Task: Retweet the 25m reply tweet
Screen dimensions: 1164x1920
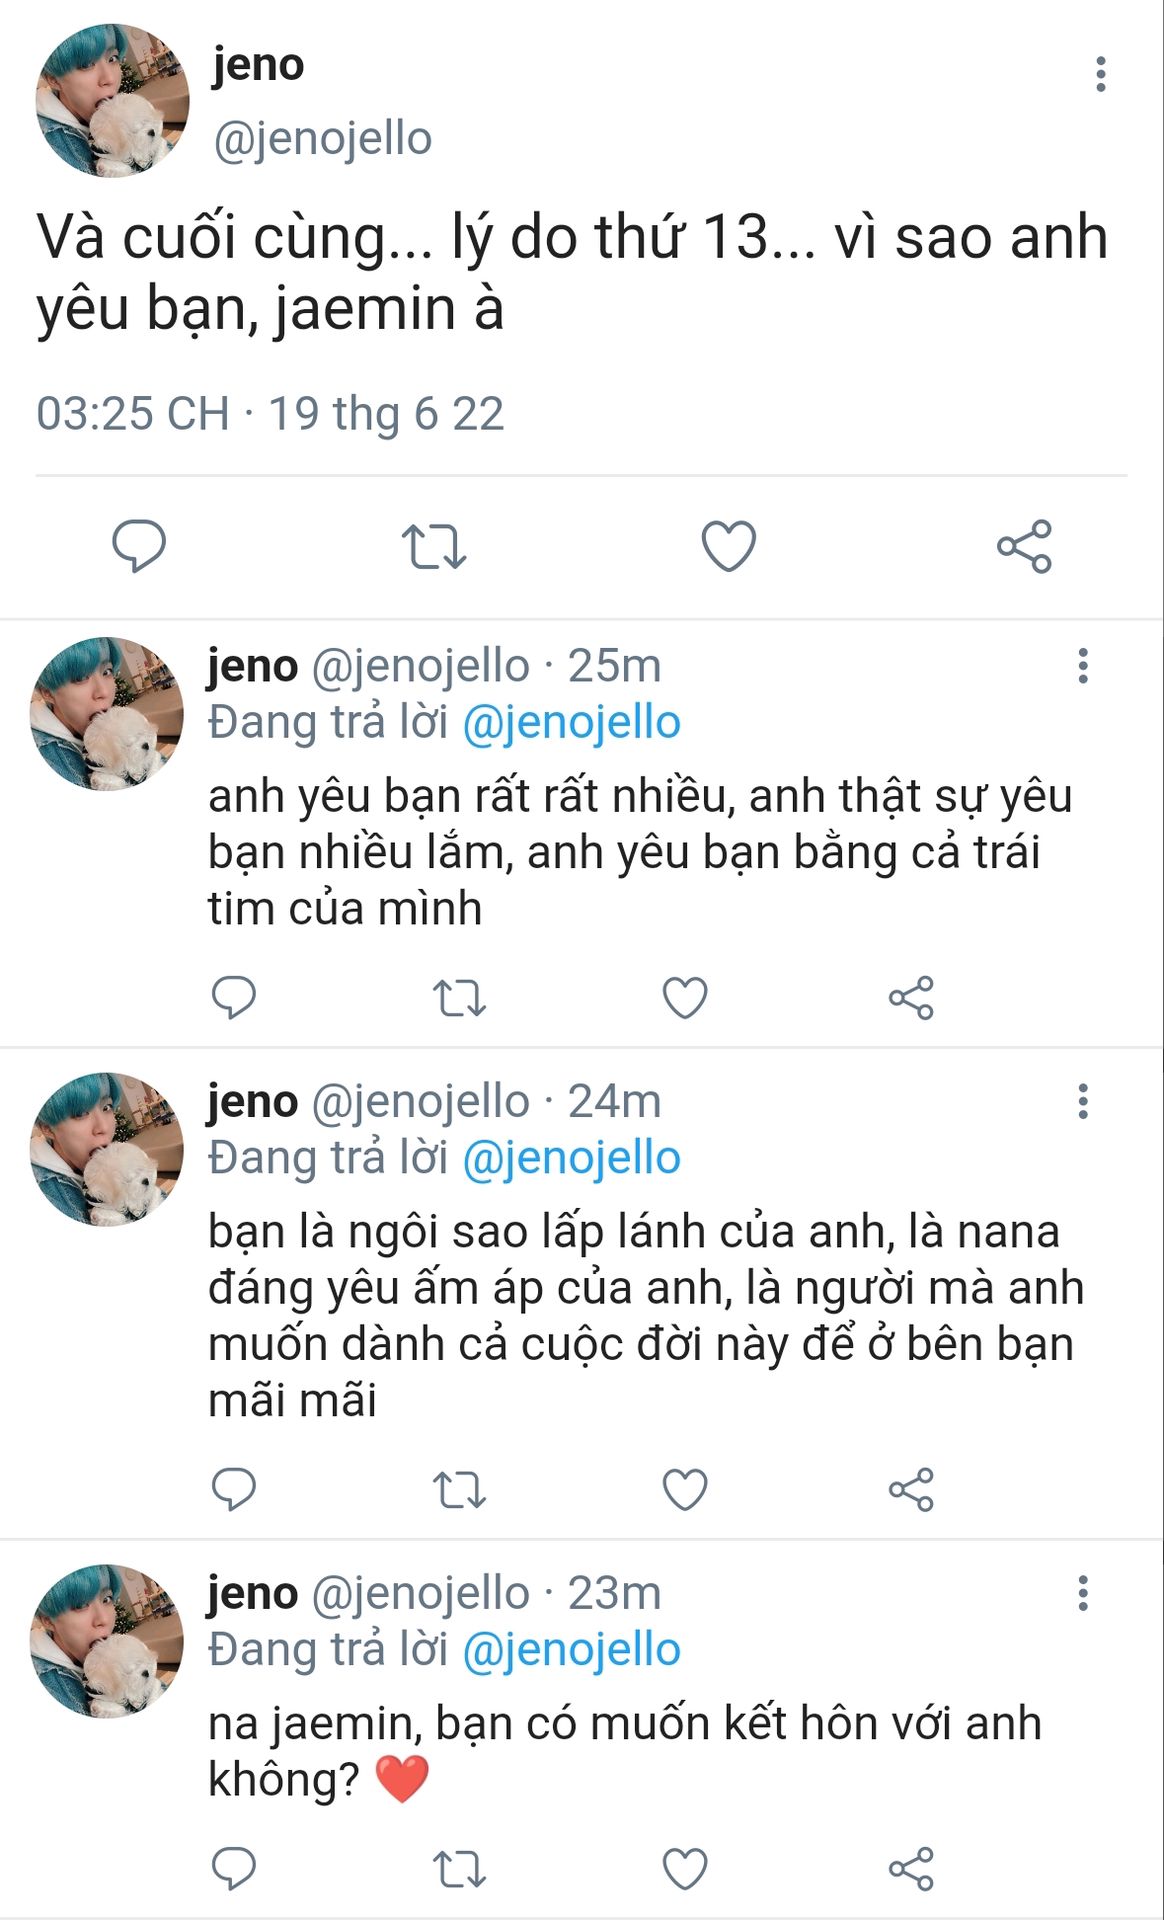Action: (x=459, y=998)
